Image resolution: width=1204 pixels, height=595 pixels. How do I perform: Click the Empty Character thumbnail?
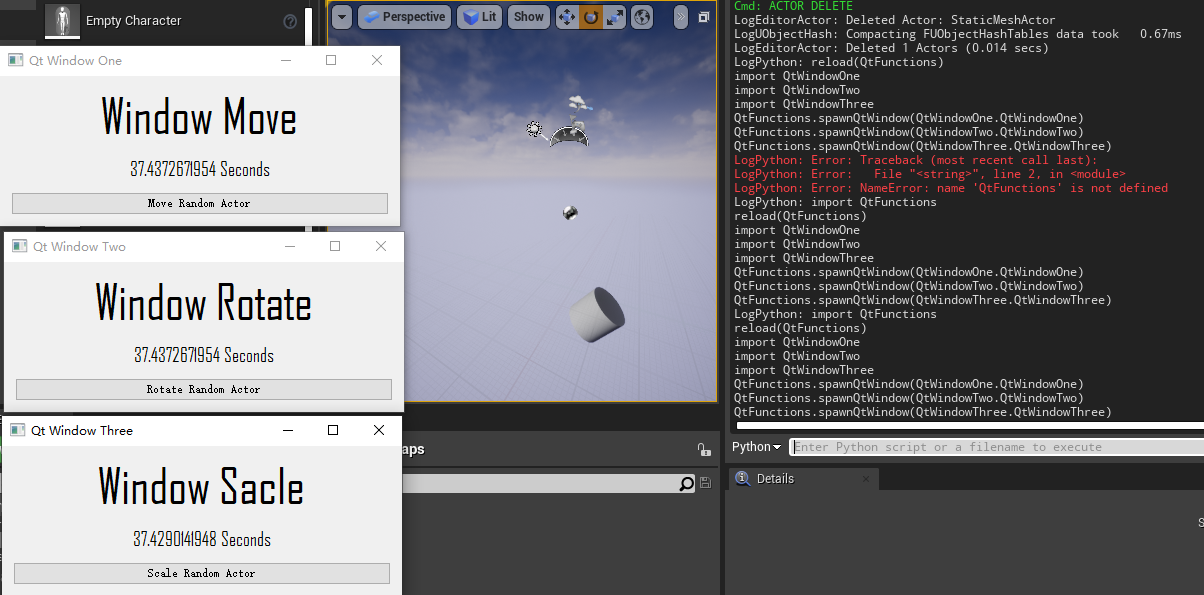pyautogui.click(x=63, y=19)
